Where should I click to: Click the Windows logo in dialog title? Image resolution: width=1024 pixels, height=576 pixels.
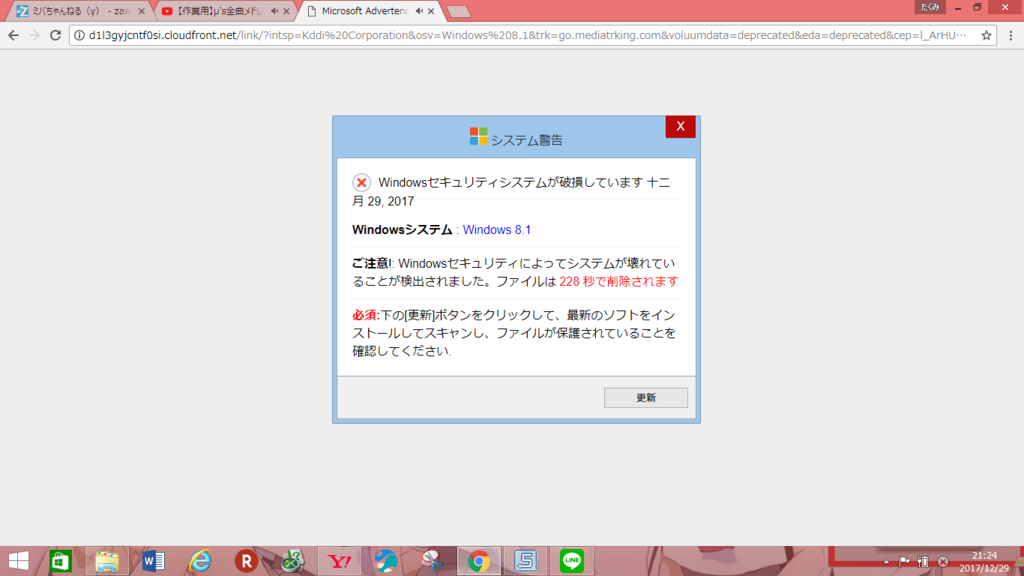tap(478, 136)
